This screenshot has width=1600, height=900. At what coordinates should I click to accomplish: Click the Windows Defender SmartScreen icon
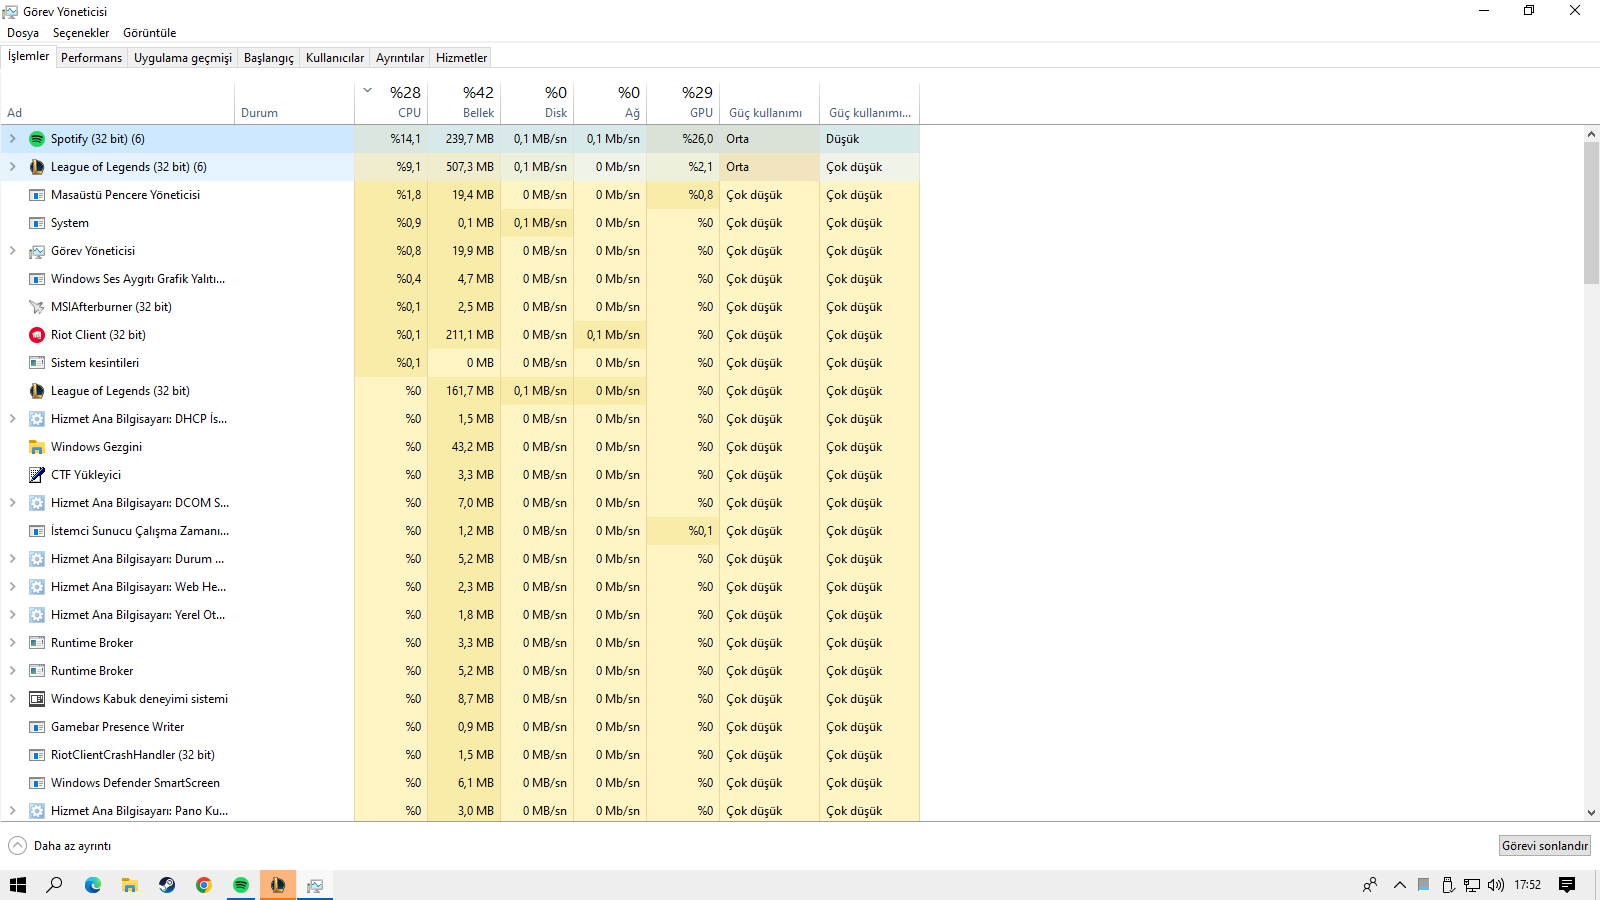click(37, 783)
